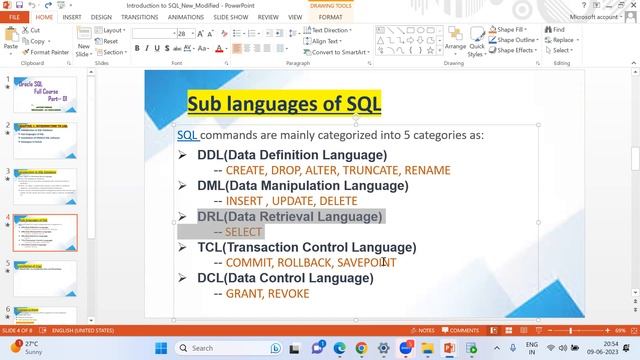Switch to Slide Sorter view in status bar

[x=509, y=330]
